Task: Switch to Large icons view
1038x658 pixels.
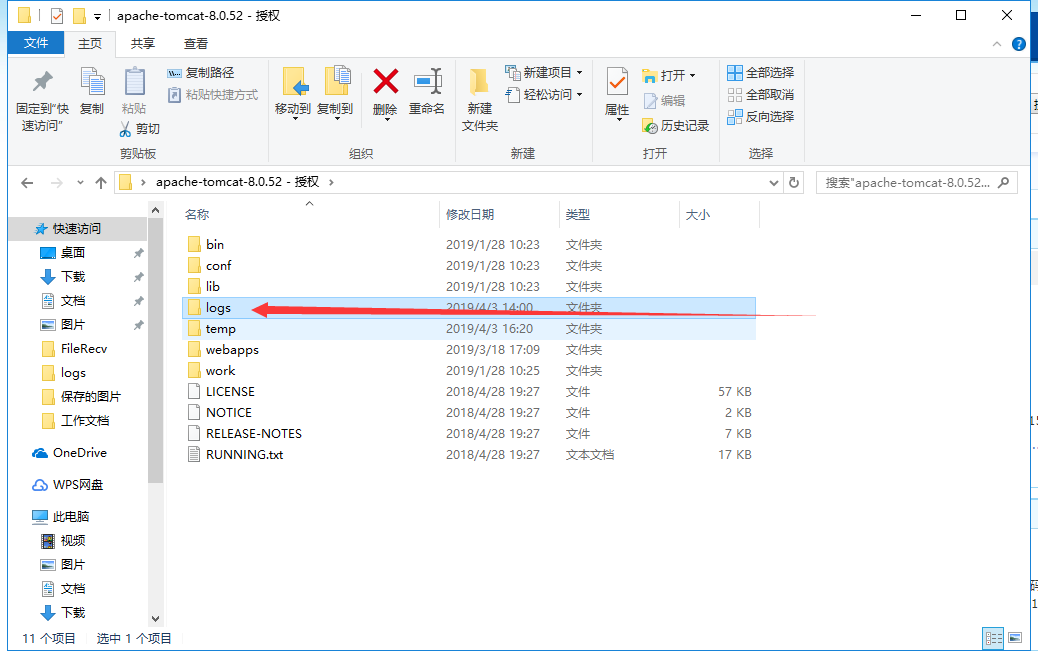Action: click(1015, 638)
